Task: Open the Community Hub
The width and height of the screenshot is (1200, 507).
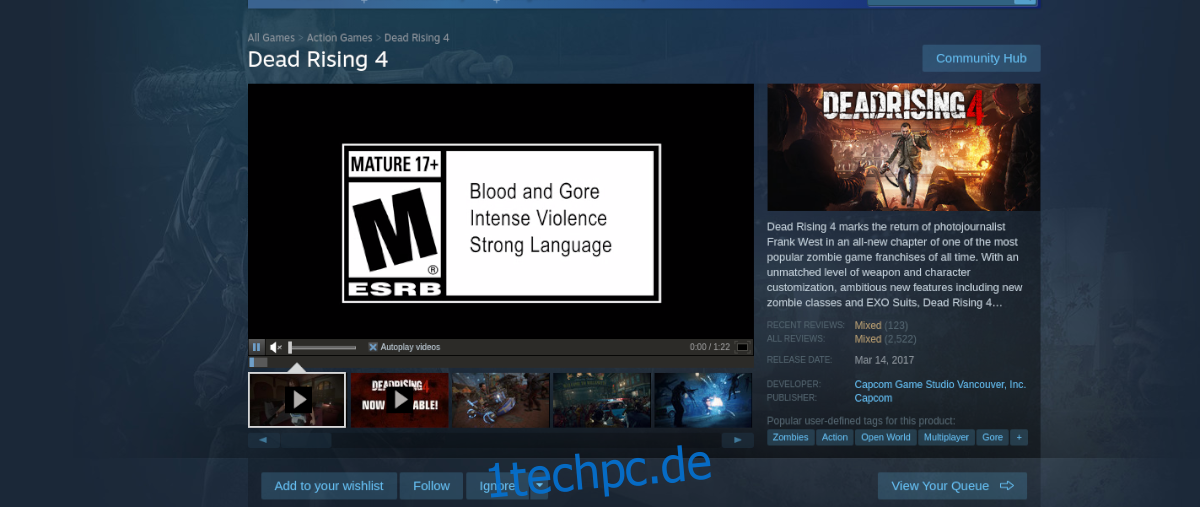Action: coord(981,58)
